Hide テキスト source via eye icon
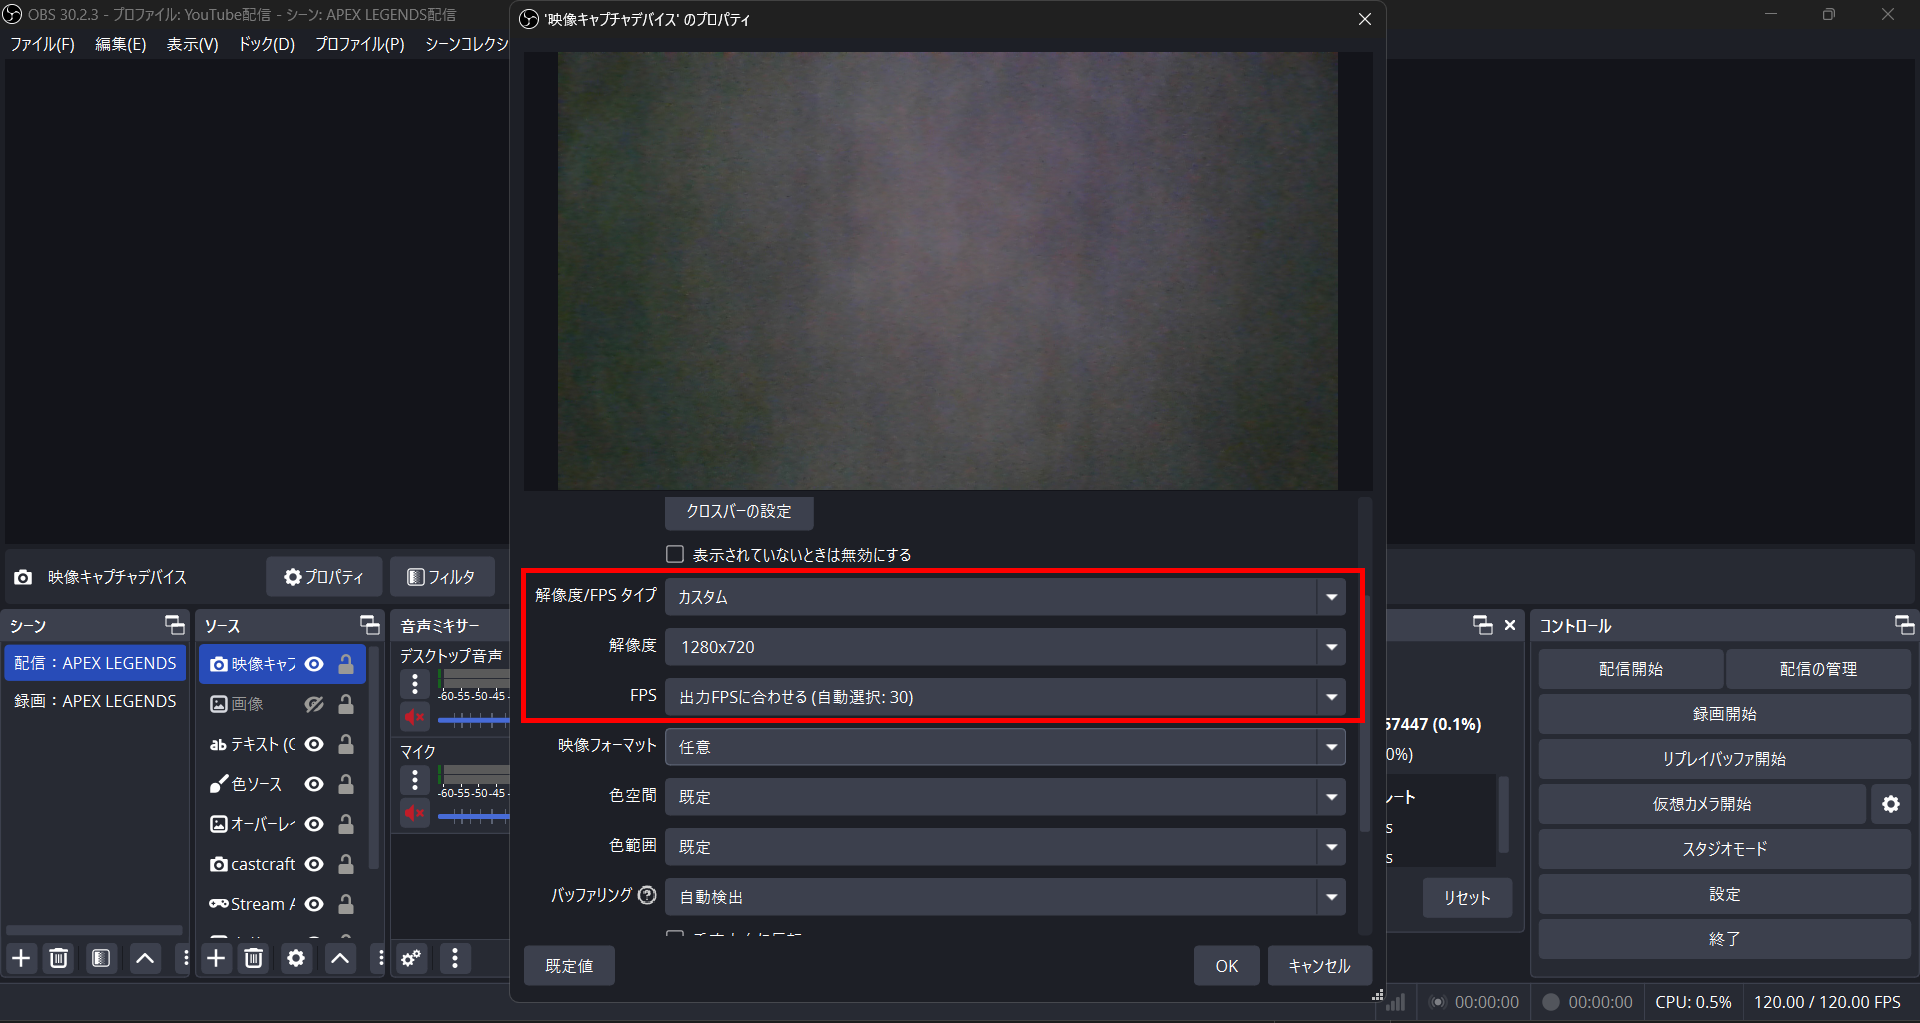Screen dimensions: 1920x1023 click(x=314, y=744)
